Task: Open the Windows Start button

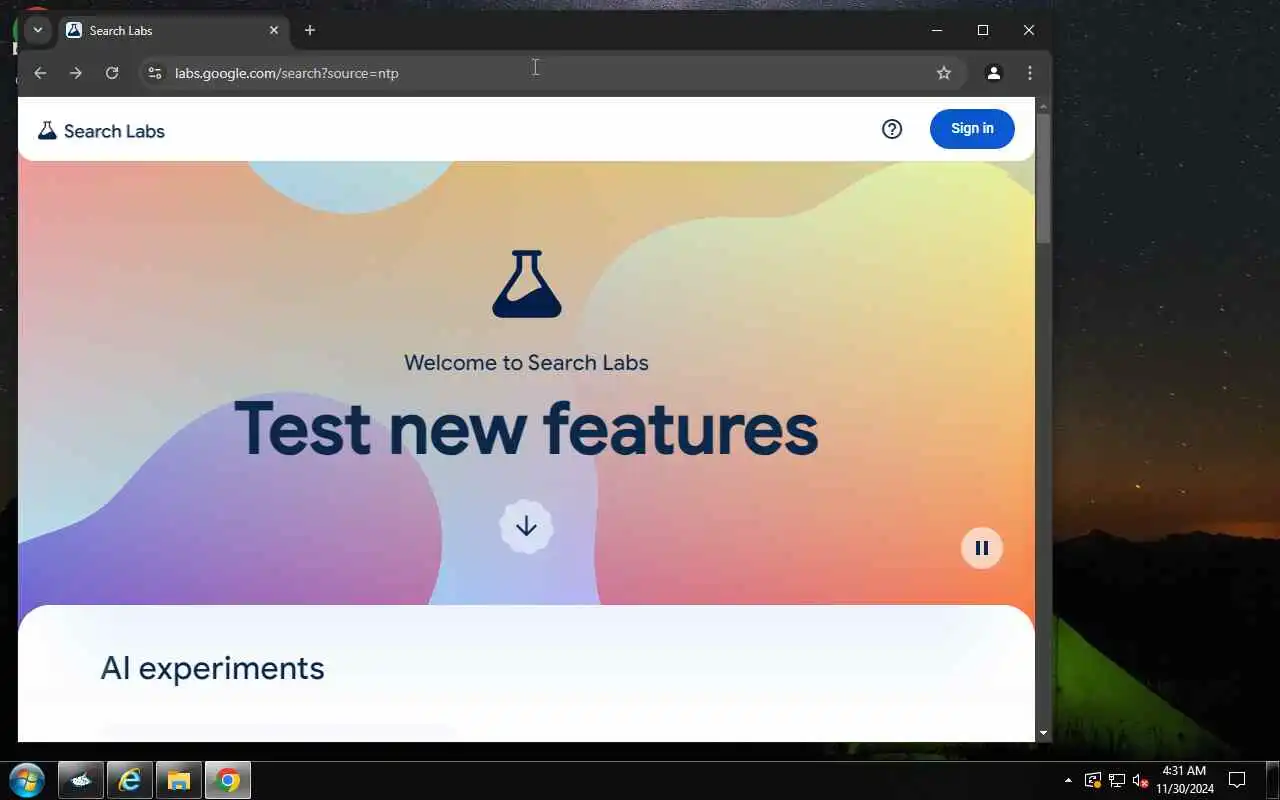Action: (26, 780)
